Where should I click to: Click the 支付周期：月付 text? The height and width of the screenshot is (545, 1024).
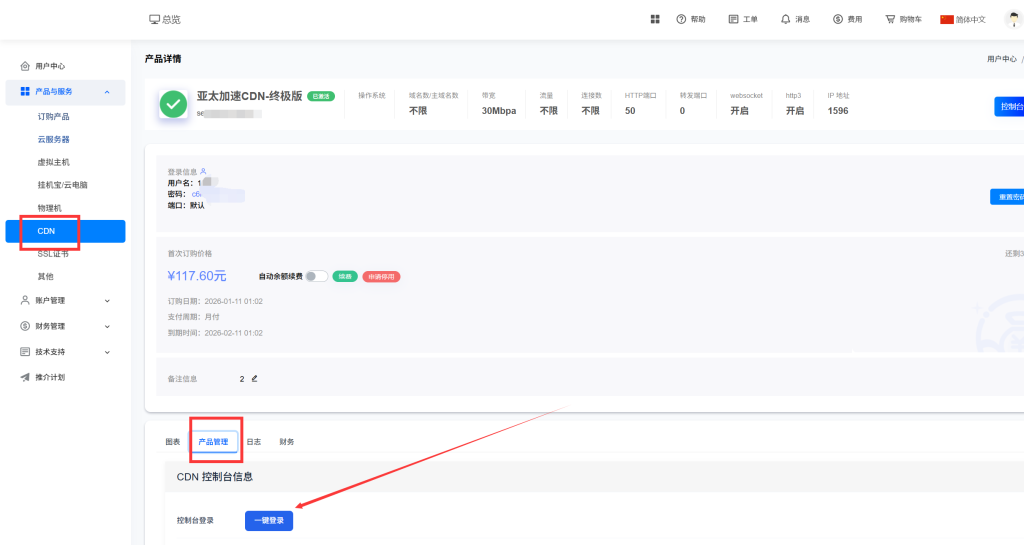tap(193, 317)
